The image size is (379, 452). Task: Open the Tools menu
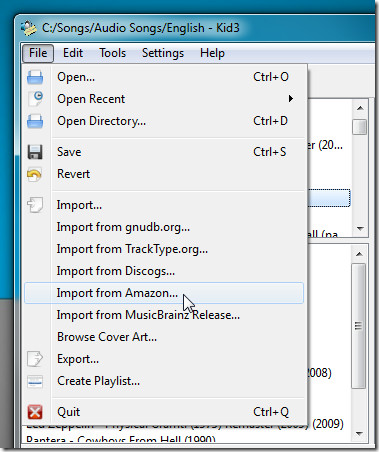click(113, 53)
